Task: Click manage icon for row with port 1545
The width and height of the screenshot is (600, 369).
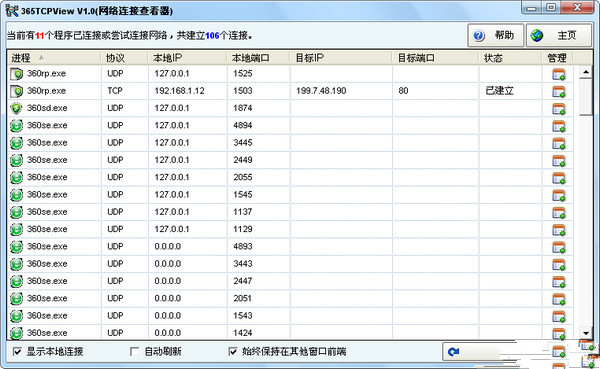Action: pos(559,195)
